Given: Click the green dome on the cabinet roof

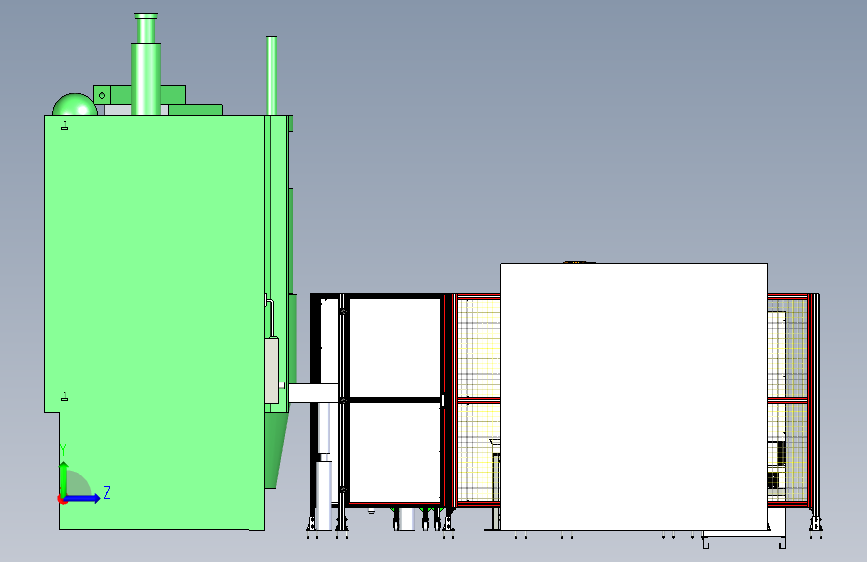Looking at the screenshot, I should pos(75,105).
